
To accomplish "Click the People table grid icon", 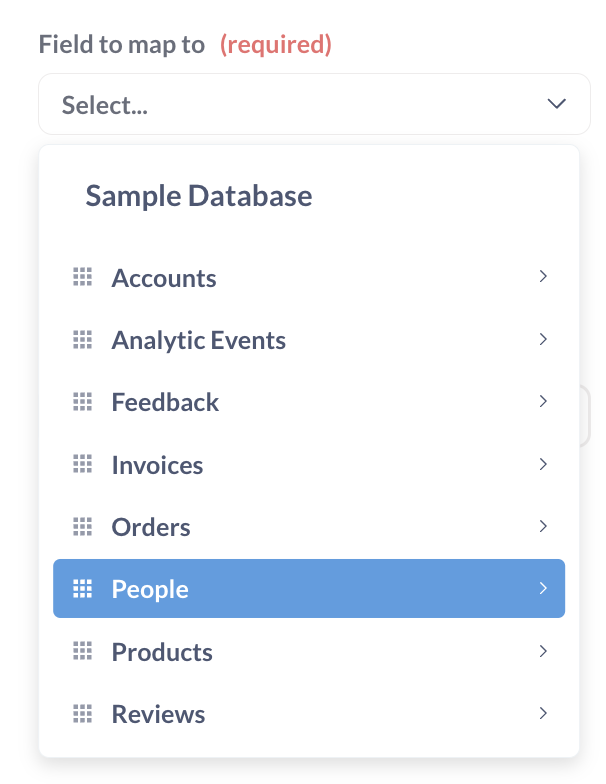I will tap(82, 588).
